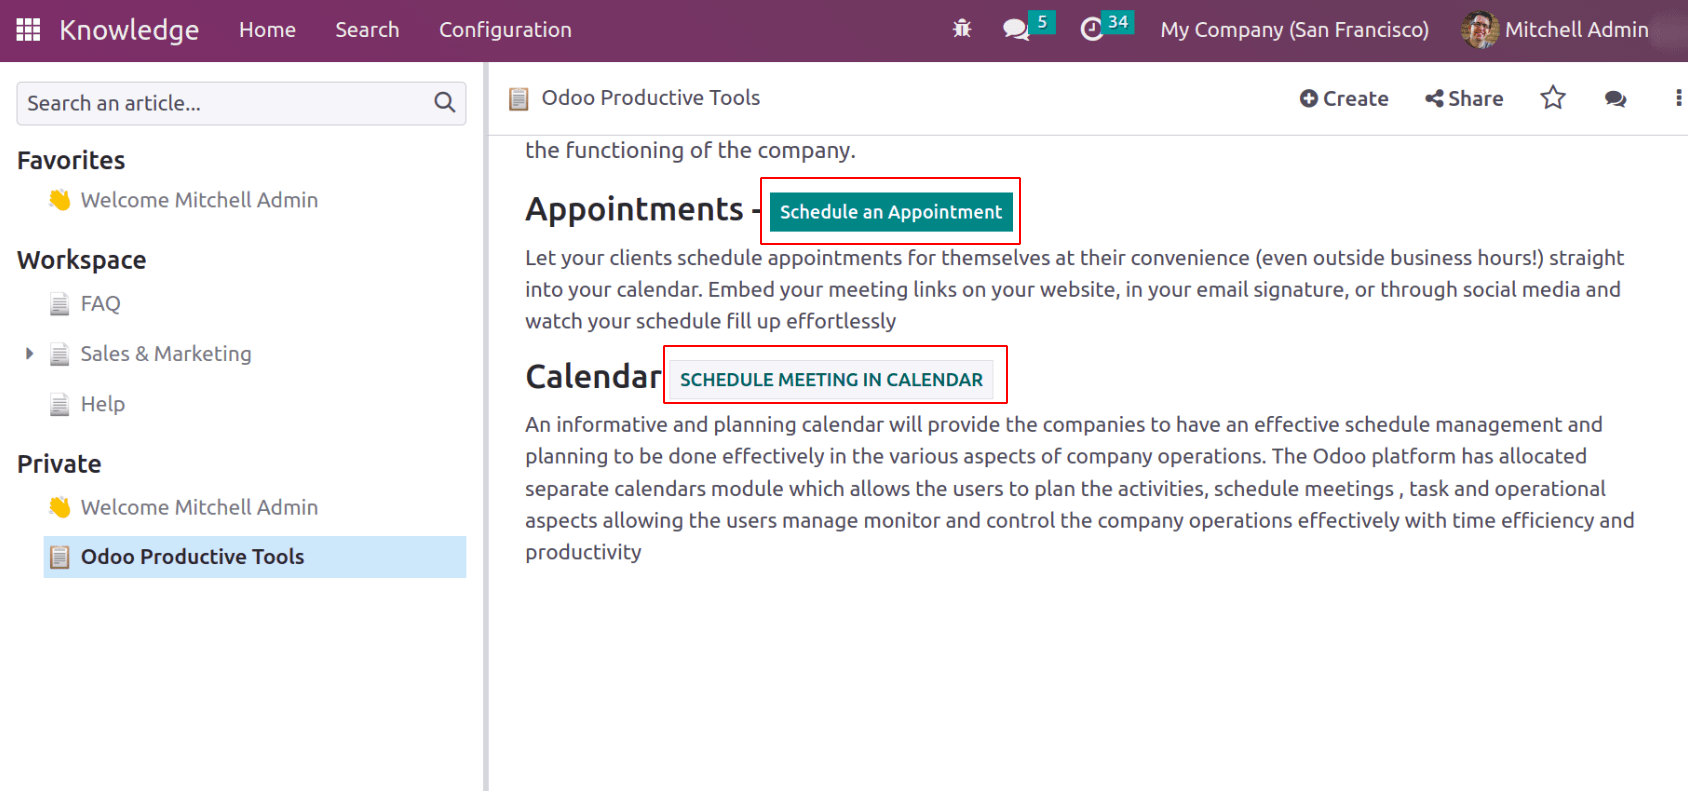Select Odoo Productive Tools in sidebar
1688x791 pixels.
point(255,557)
